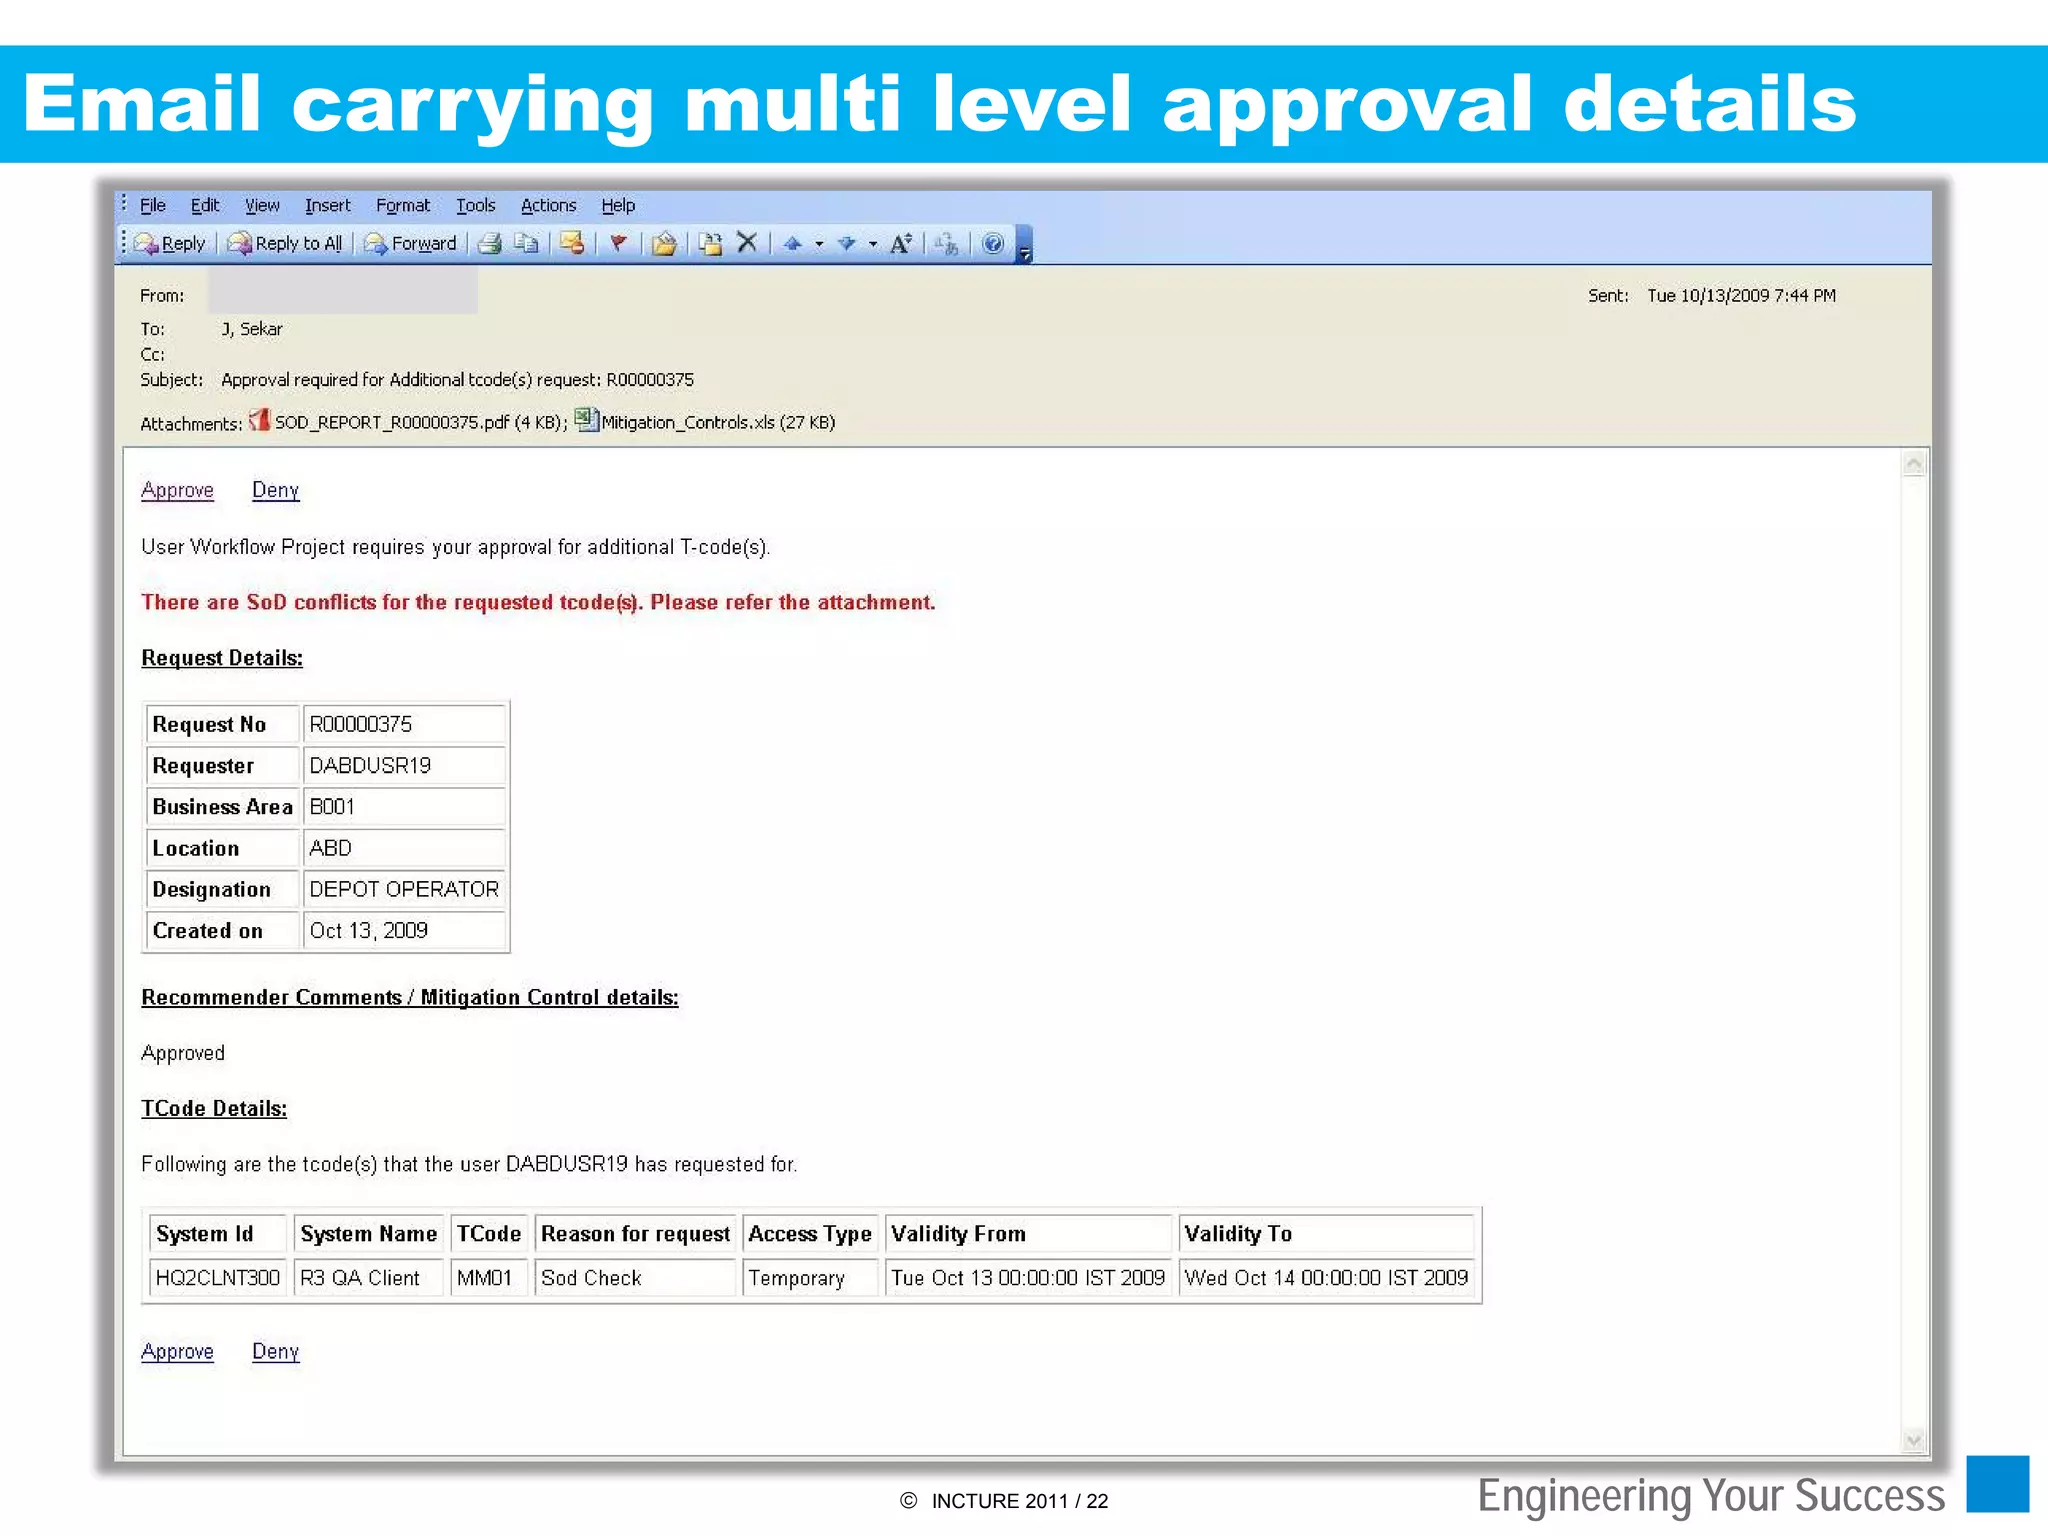This screenshot has height=1536, width=2048.
Task: Click the font size A icon
Action: click(901, 243)
